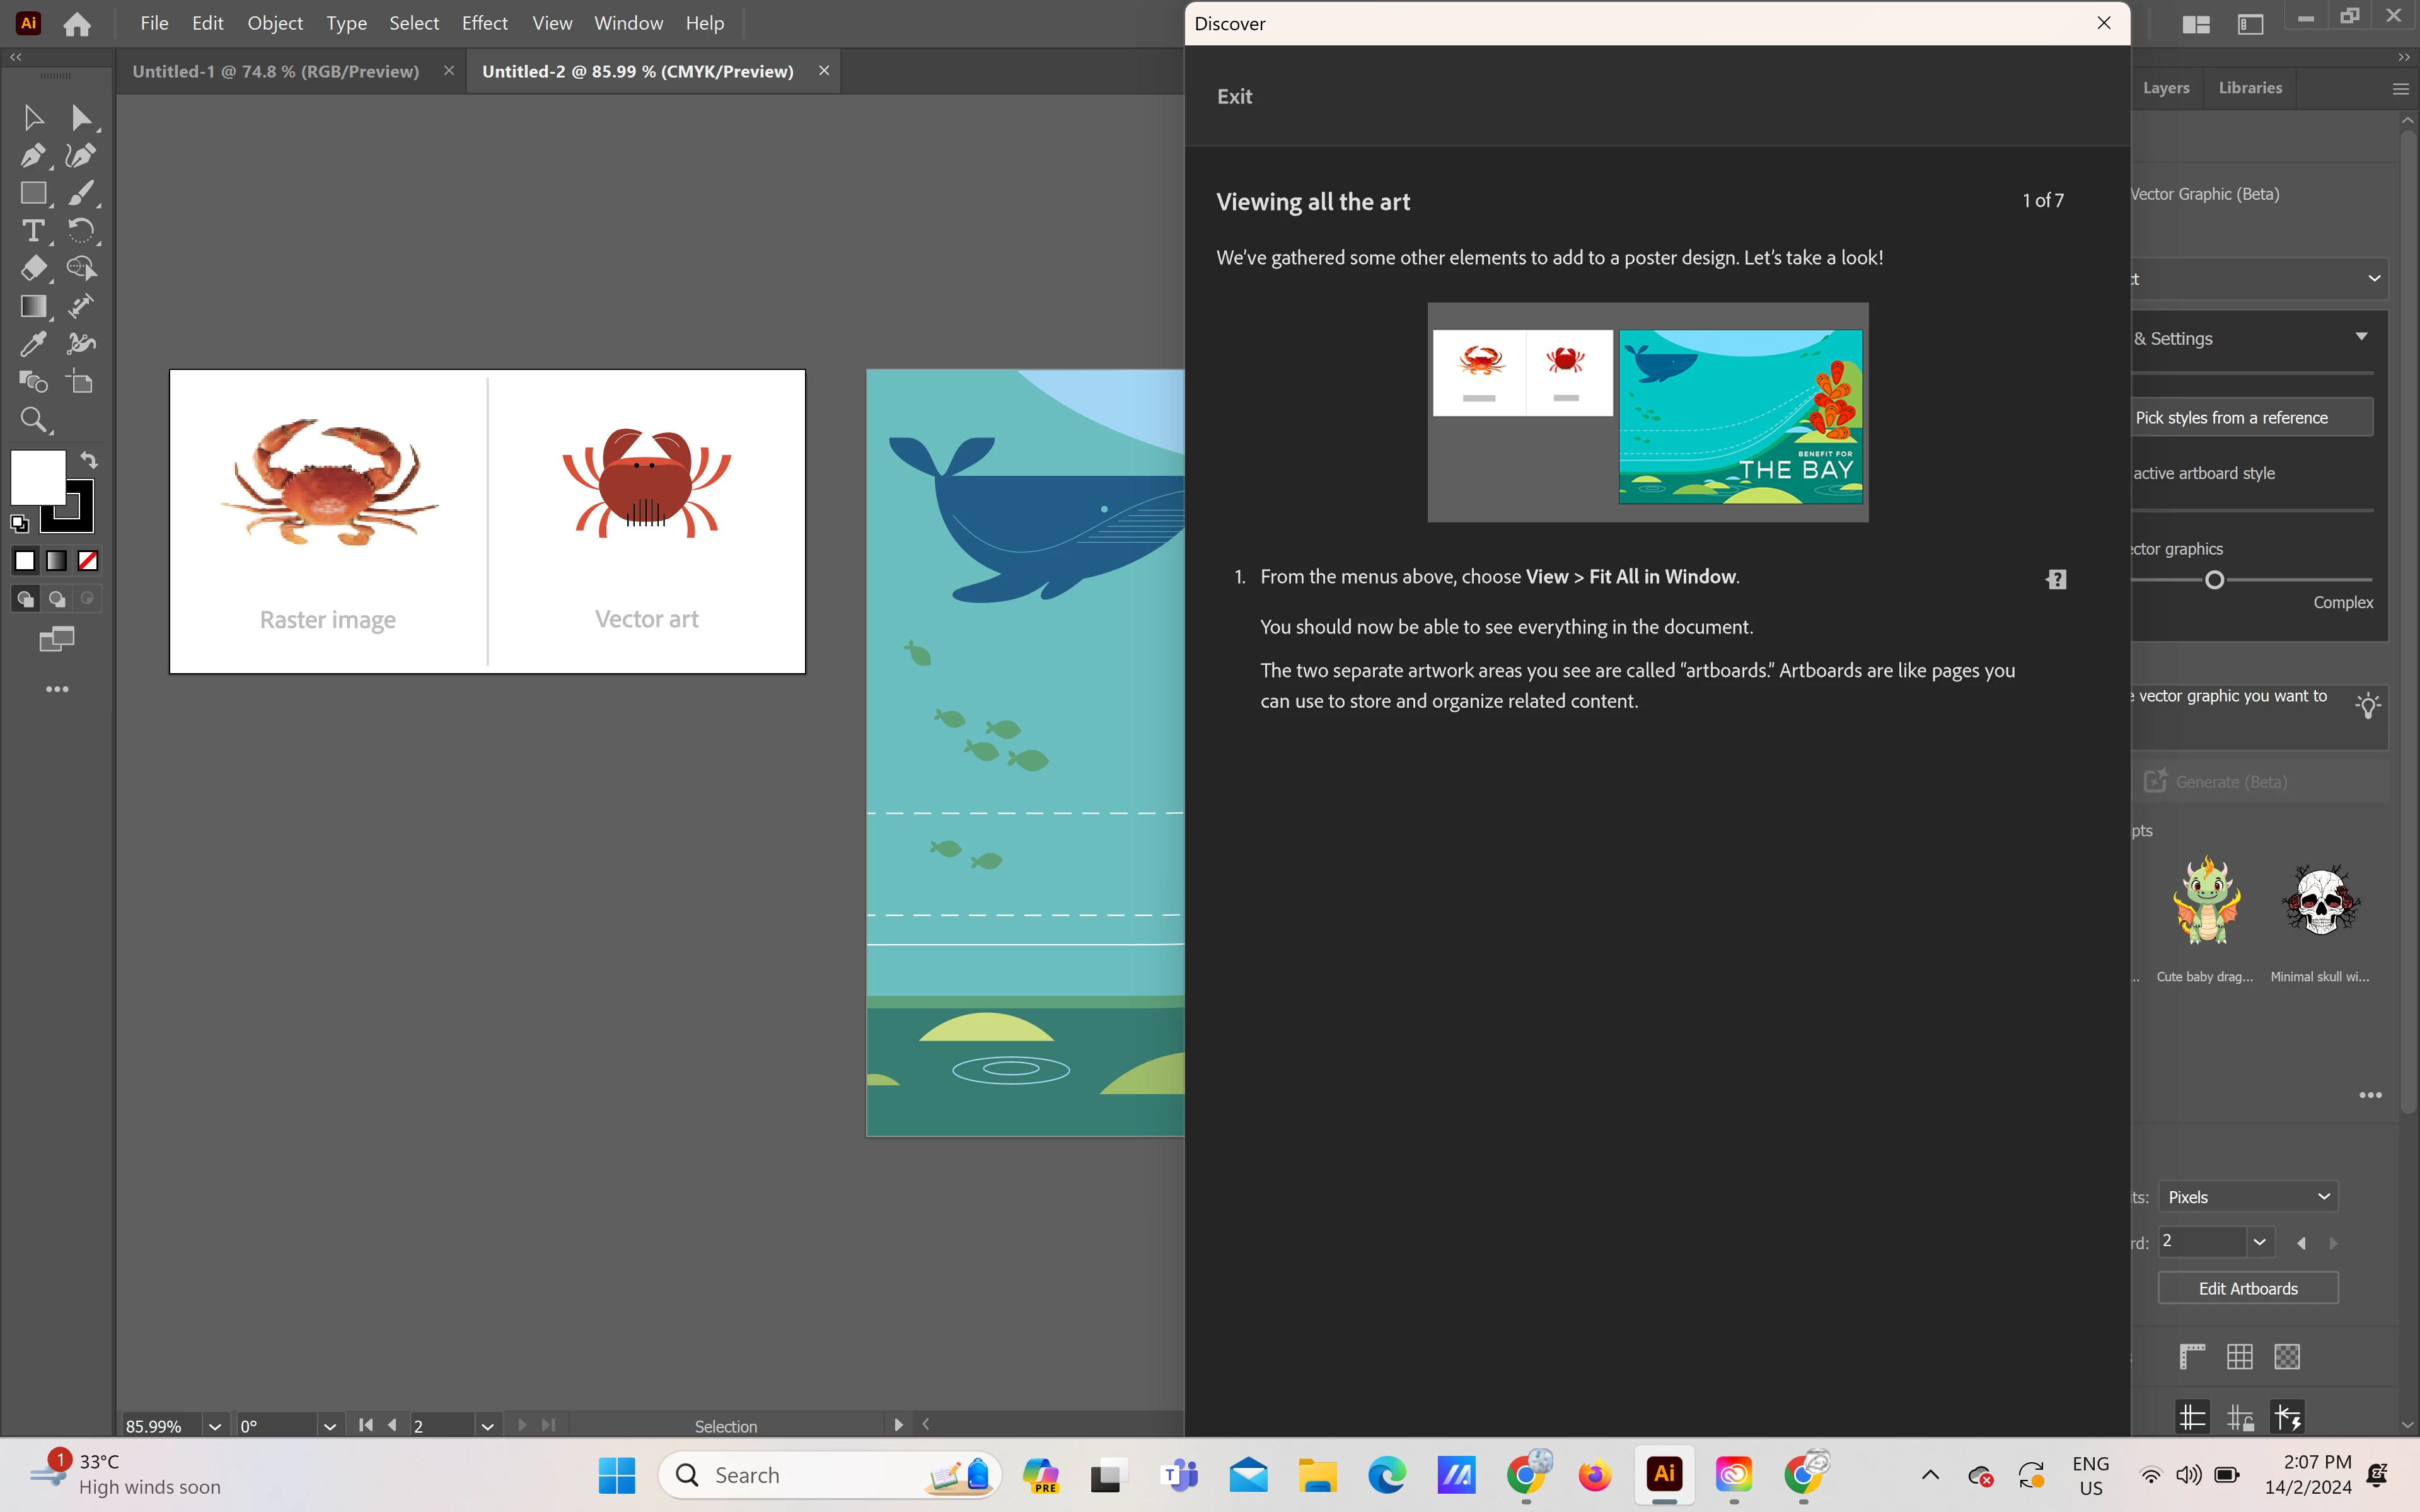Select the Pen tool
This screenshot has height=1512, width=2420.
tap(32, 155)
